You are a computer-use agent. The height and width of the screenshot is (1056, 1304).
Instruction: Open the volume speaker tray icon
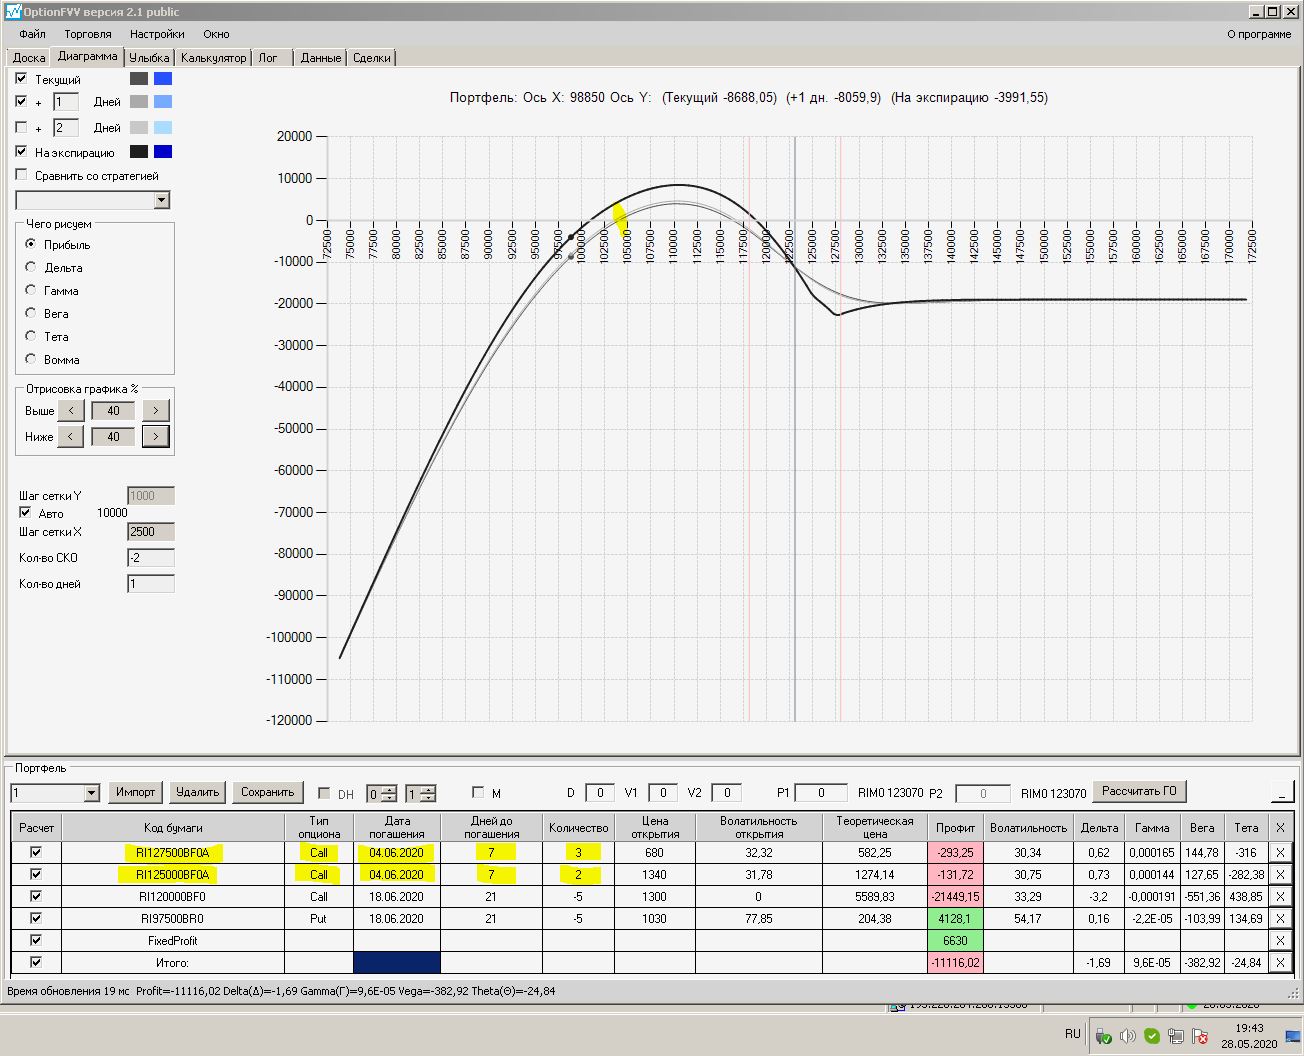(x=1127, y=1036)
